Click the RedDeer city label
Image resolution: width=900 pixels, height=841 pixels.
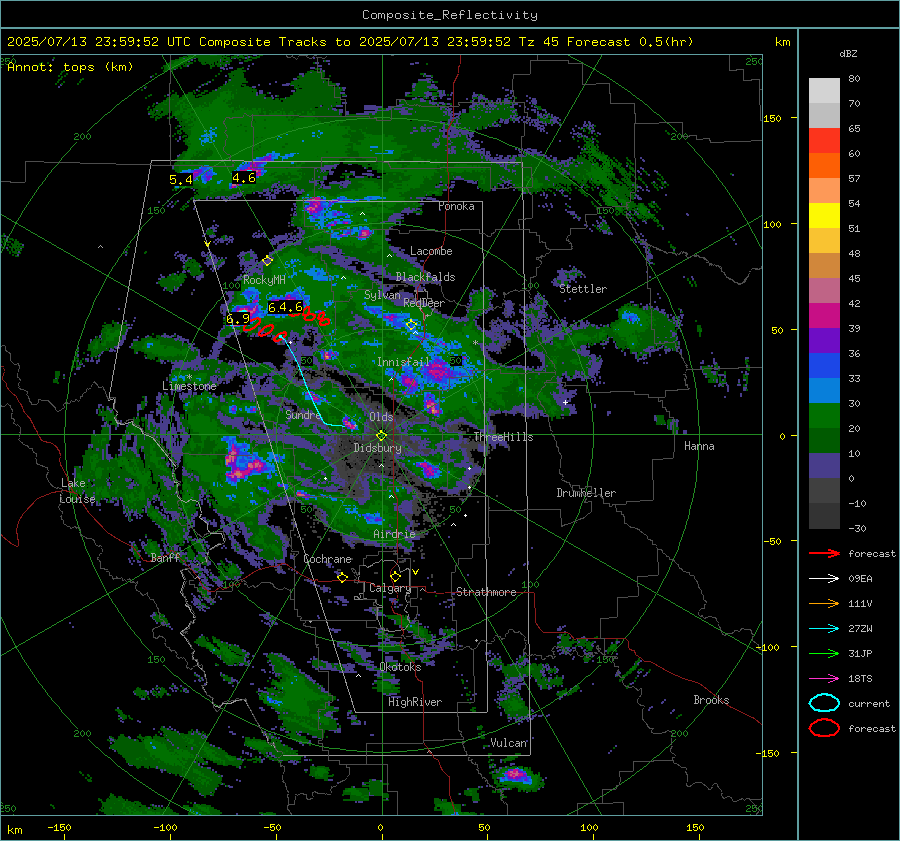pyautogui.click(x=424, y=303)
